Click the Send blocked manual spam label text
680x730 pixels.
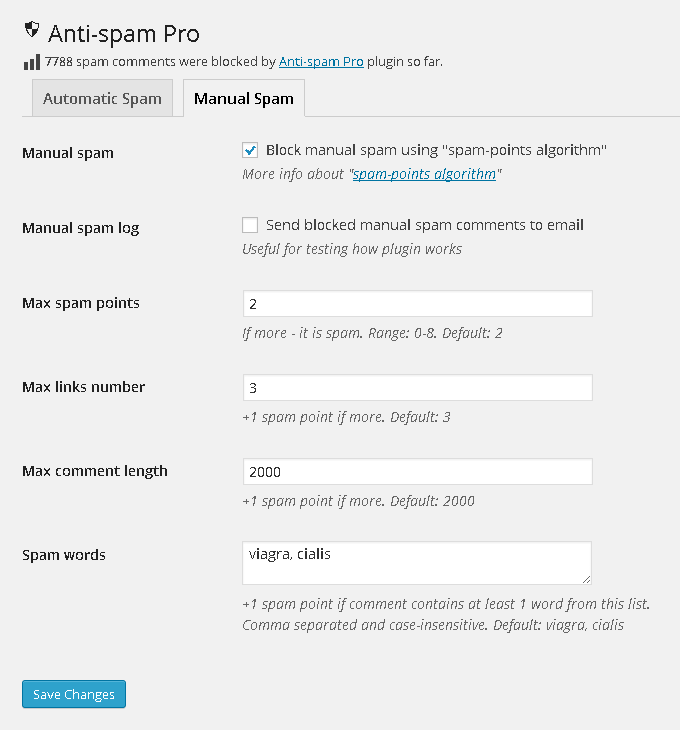(x=424, y=225)
